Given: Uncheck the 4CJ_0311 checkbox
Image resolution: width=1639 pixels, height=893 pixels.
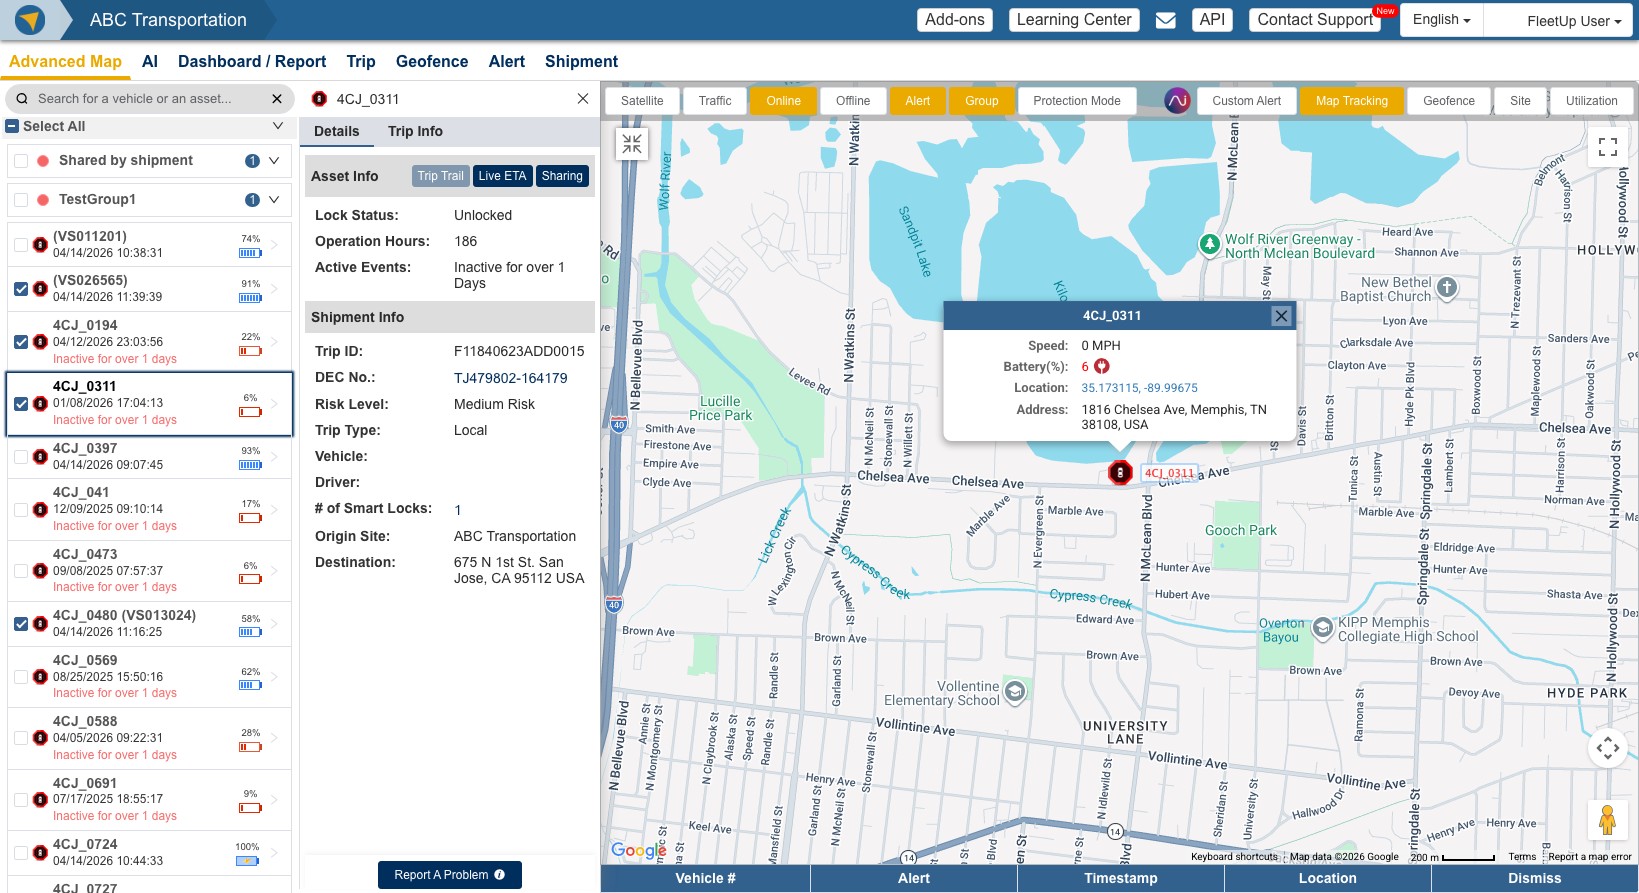Looking at the screenshot, I should click(21, 404).
